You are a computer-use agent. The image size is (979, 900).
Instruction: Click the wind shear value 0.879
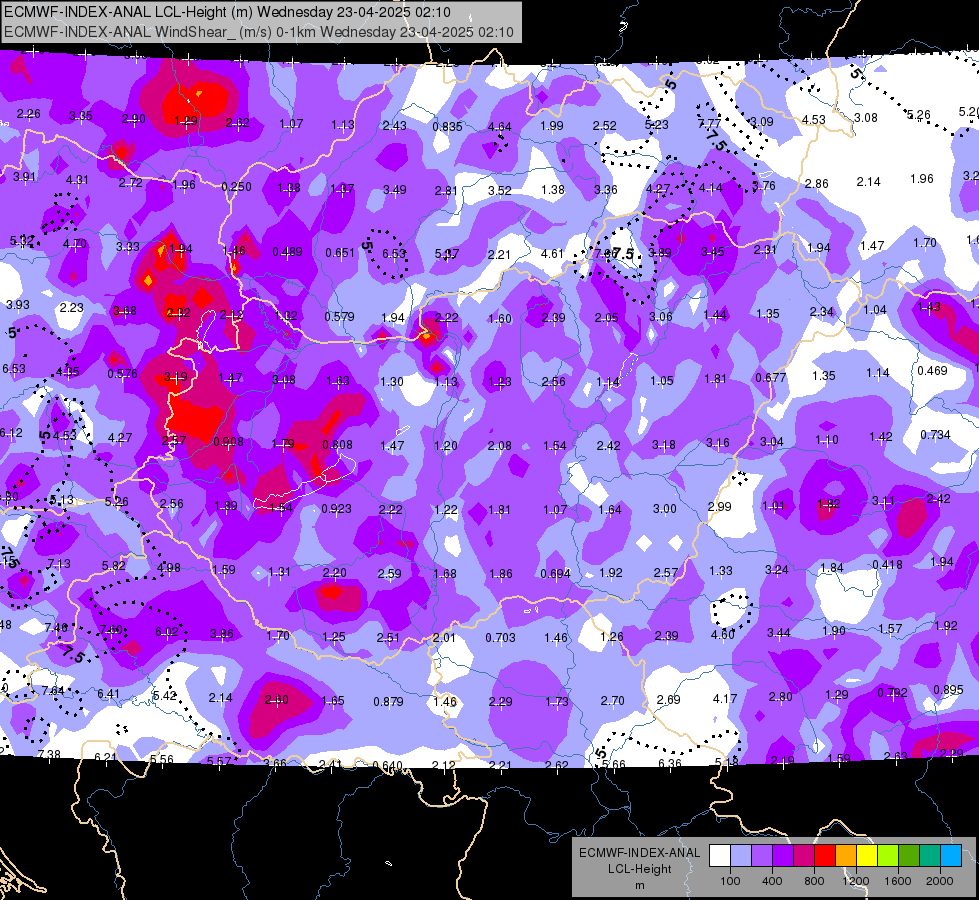388,702
